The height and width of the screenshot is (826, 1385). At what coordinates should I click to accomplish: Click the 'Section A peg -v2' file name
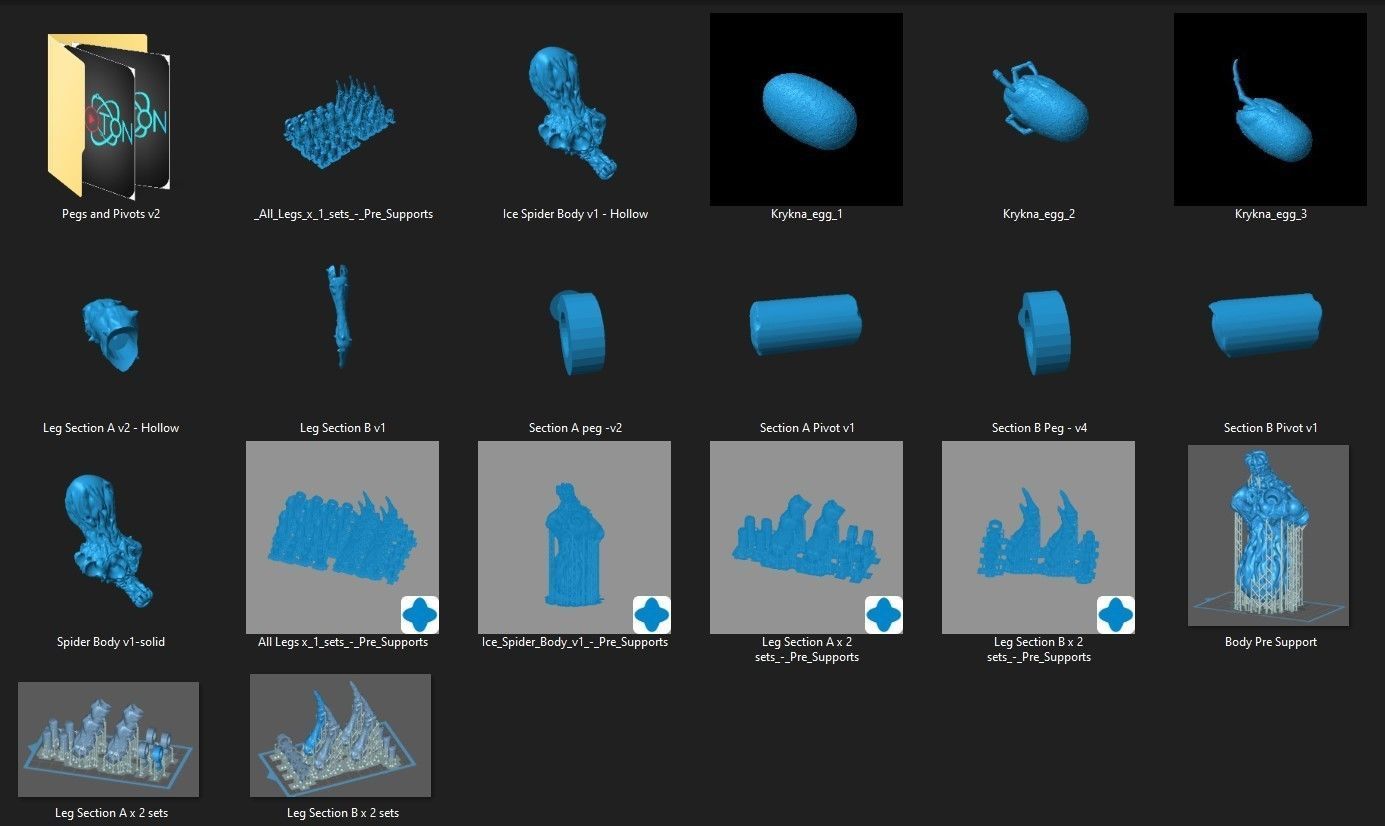pyautogui.click(x=575, y=428)
